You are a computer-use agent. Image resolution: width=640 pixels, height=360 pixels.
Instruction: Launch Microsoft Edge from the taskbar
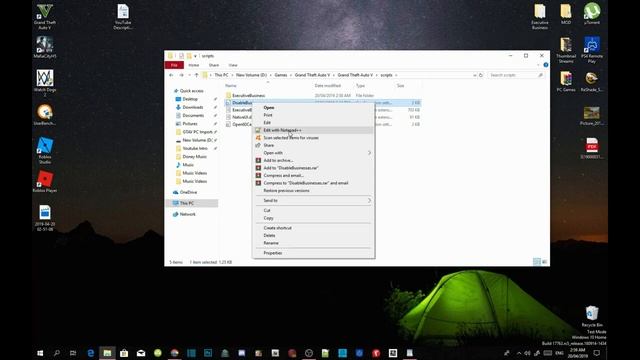pos(91,353)
